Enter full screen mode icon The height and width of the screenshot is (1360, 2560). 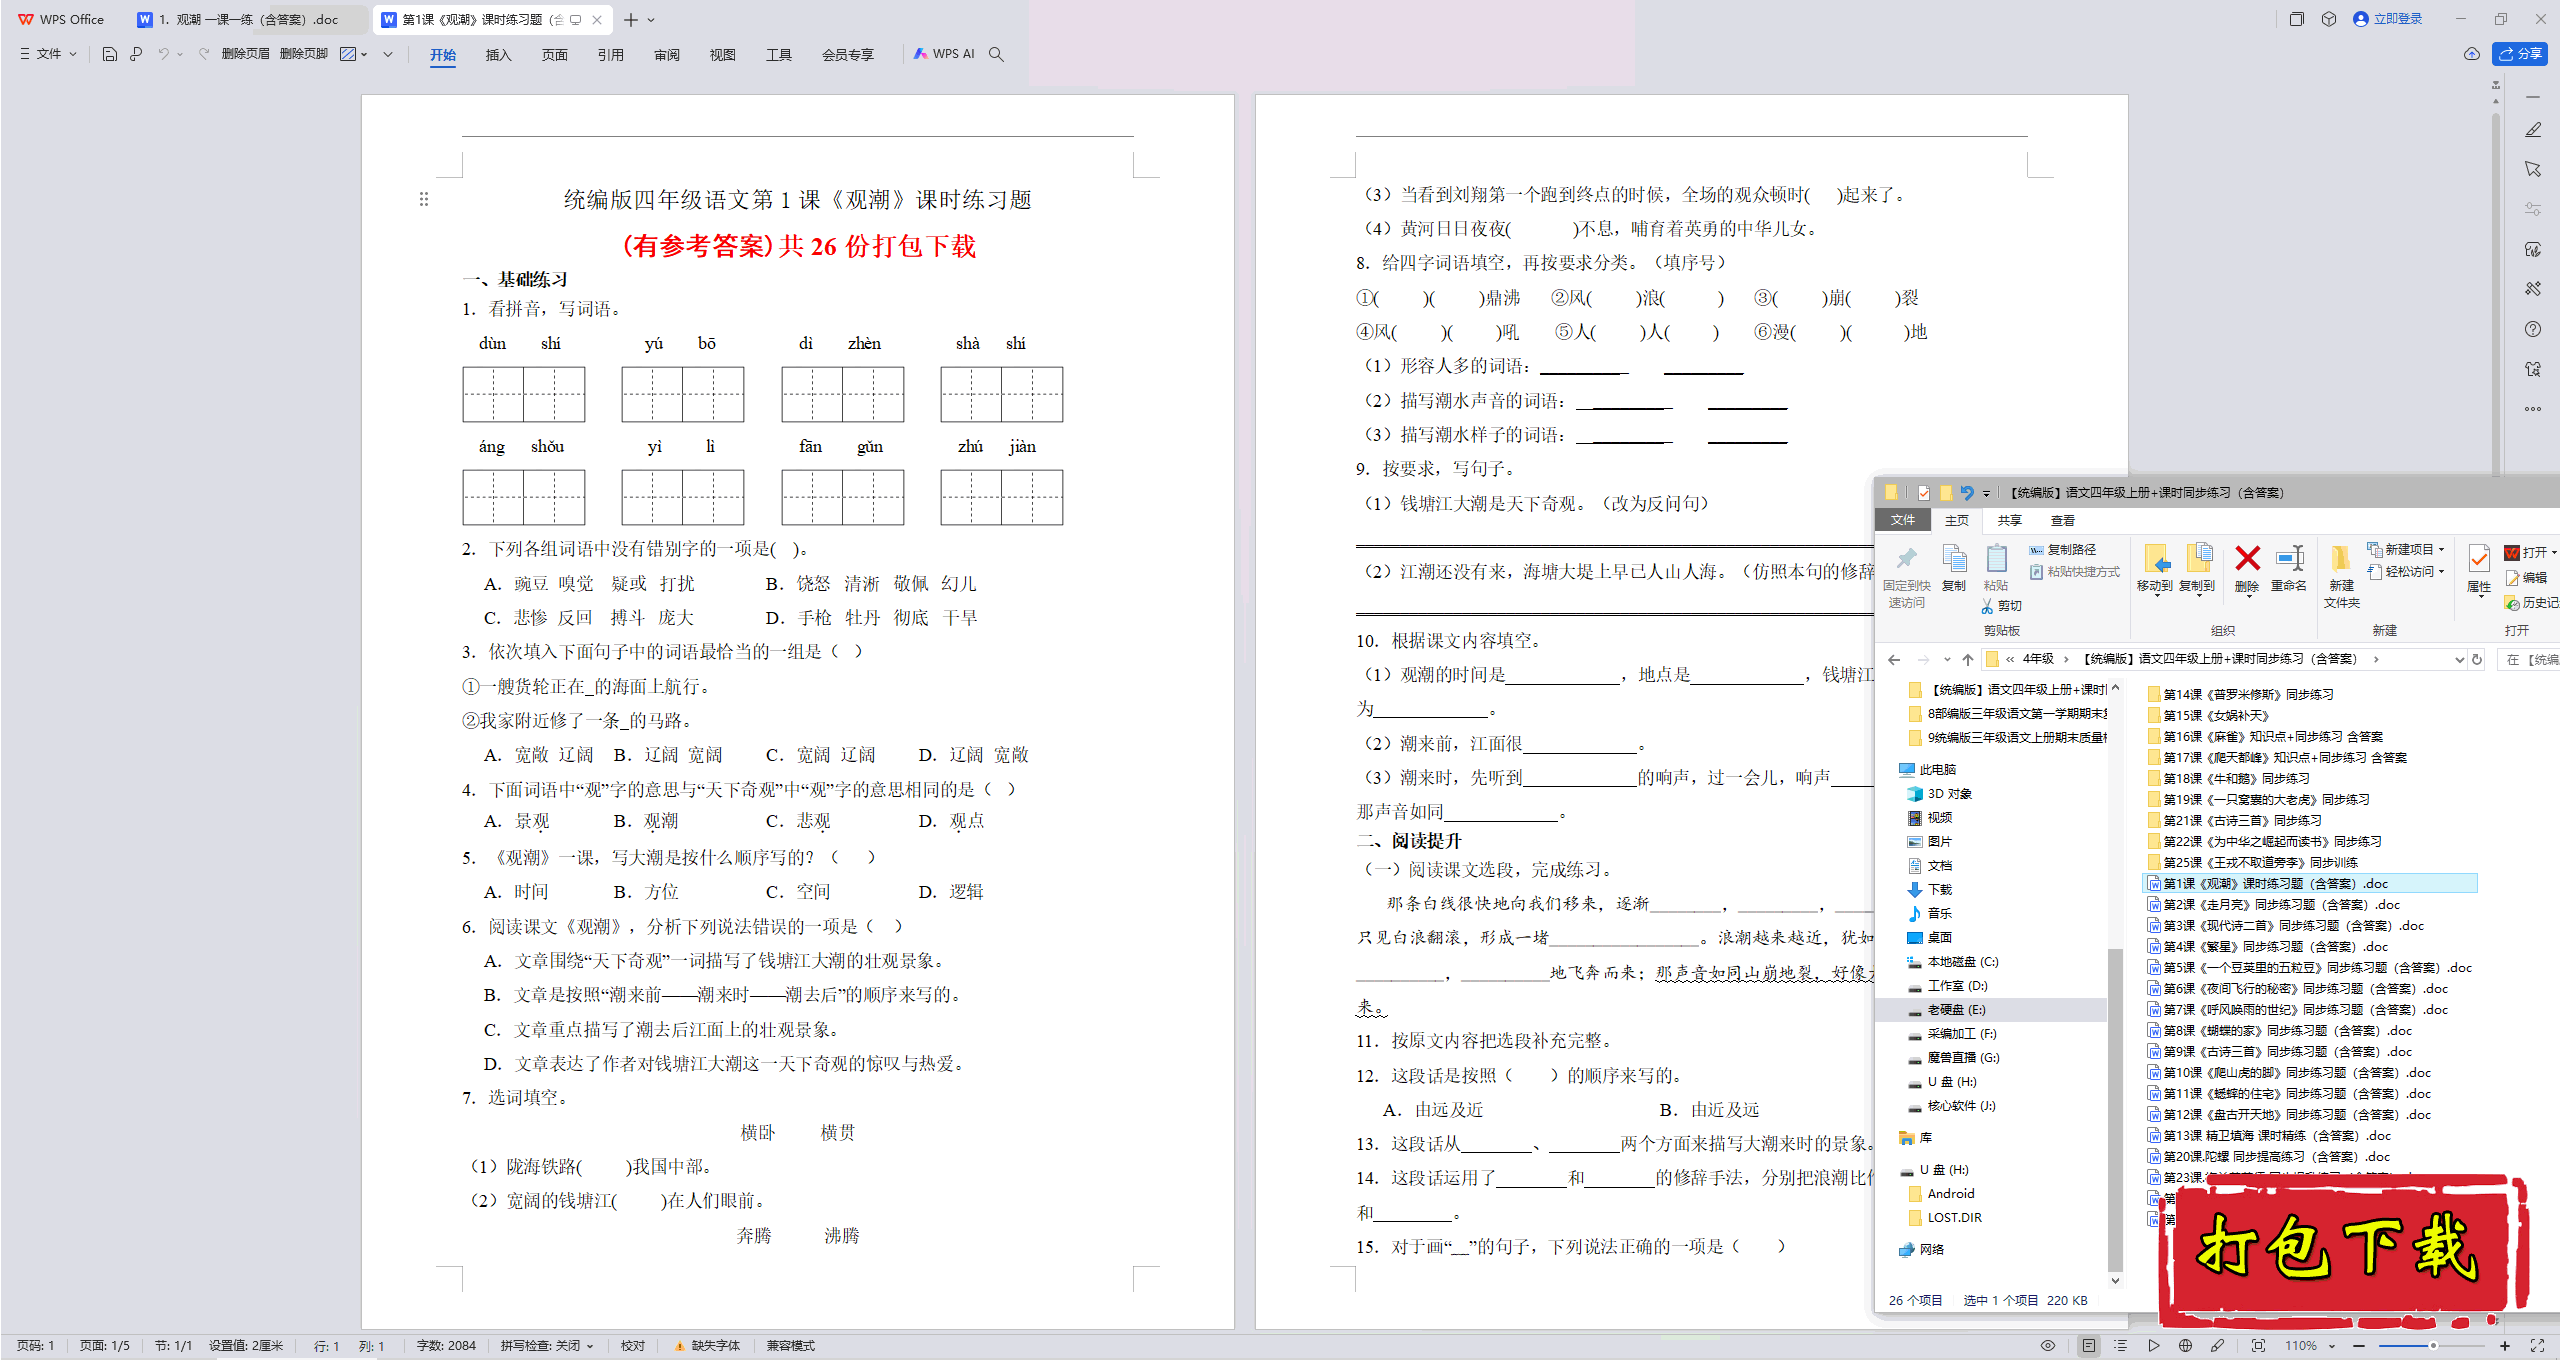click(2537, 1346)
